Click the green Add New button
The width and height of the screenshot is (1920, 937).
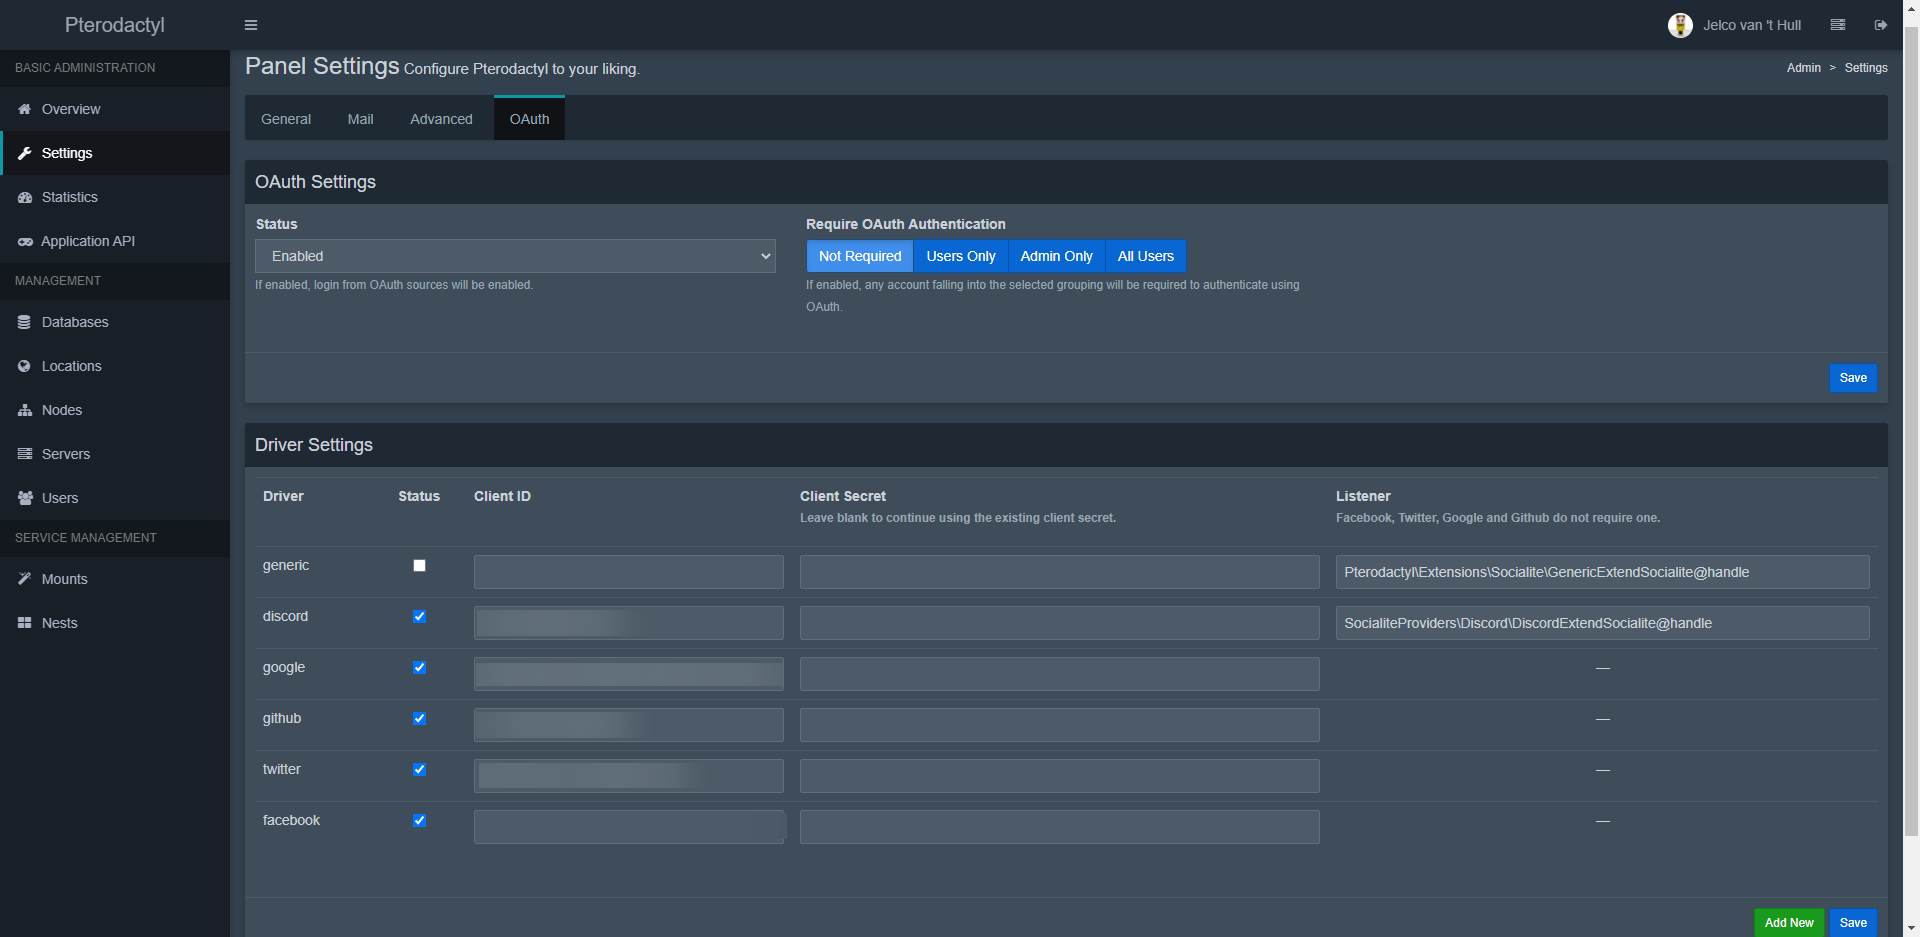pyautogui.click(x=1788, y=922)
